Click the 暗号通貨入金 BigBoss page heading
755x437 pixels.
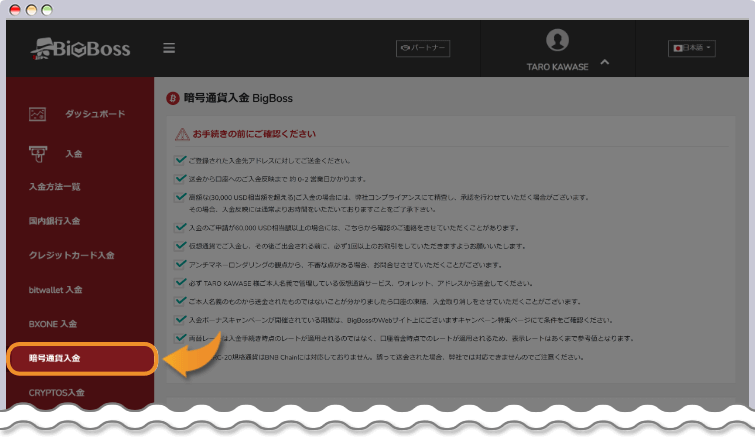tap(238, 98)
